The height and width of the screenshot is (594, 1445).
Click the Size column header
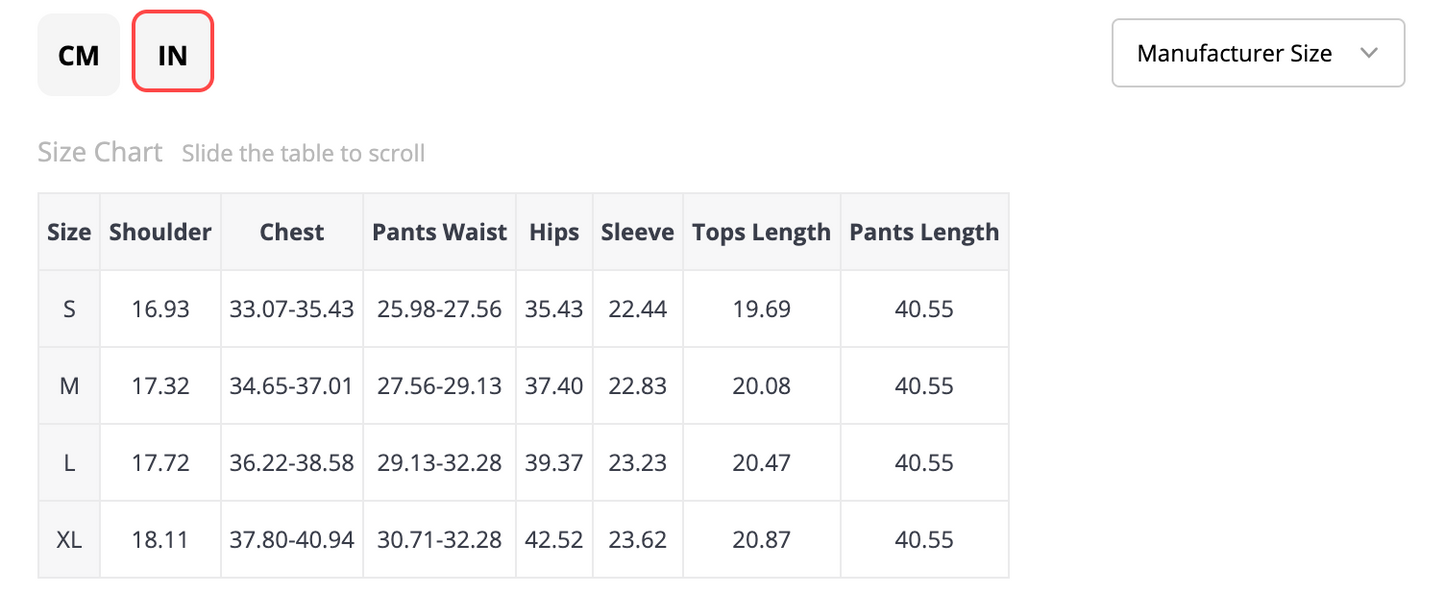tap(69, 232)
